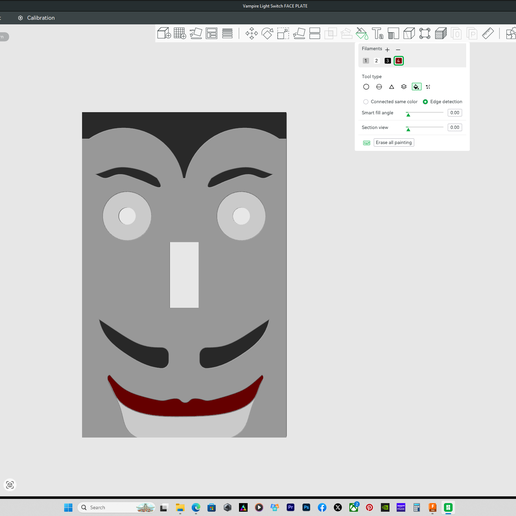Viewport: 516px width, 516px height.
Task: Select the Rotate tool icon
Action: point(267,33)
